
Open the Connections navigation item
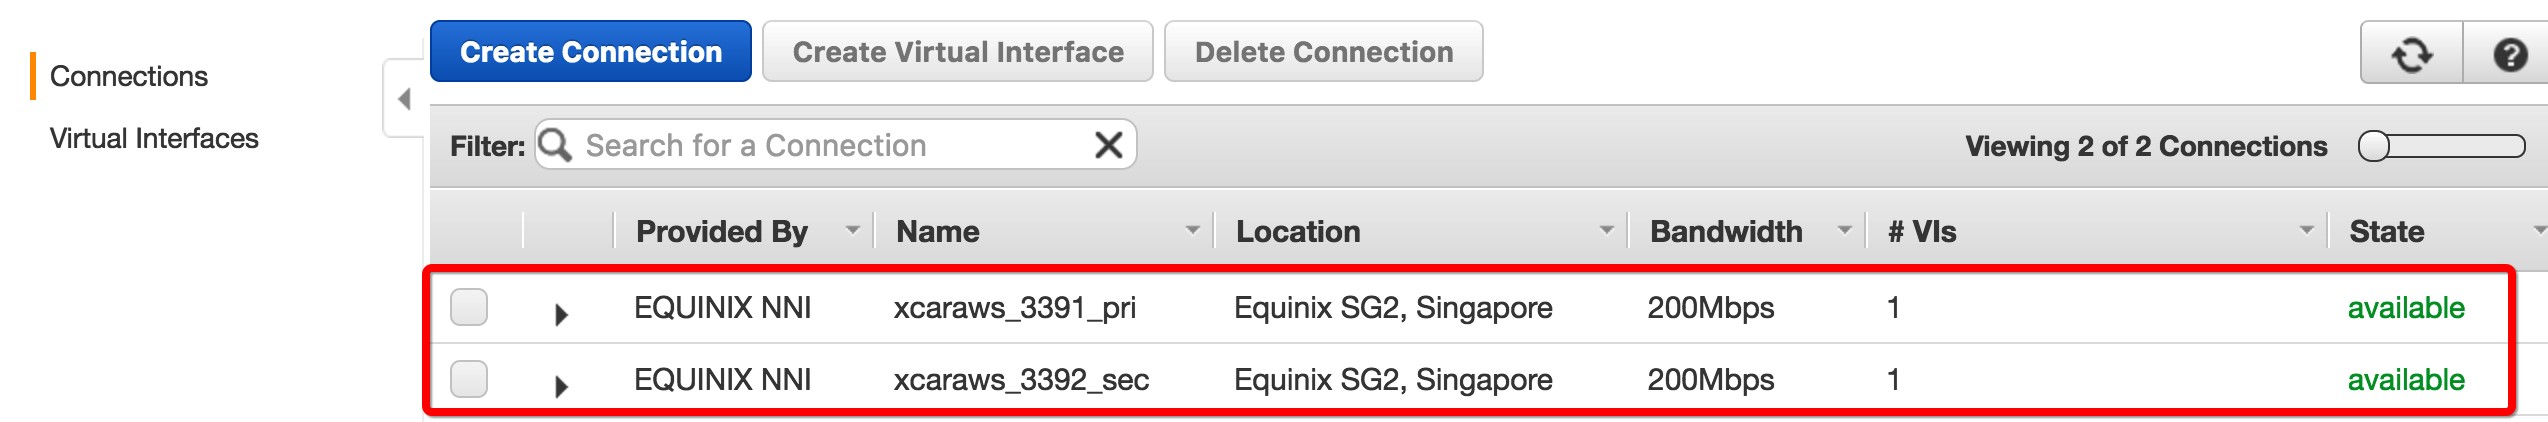click(129, 76)
